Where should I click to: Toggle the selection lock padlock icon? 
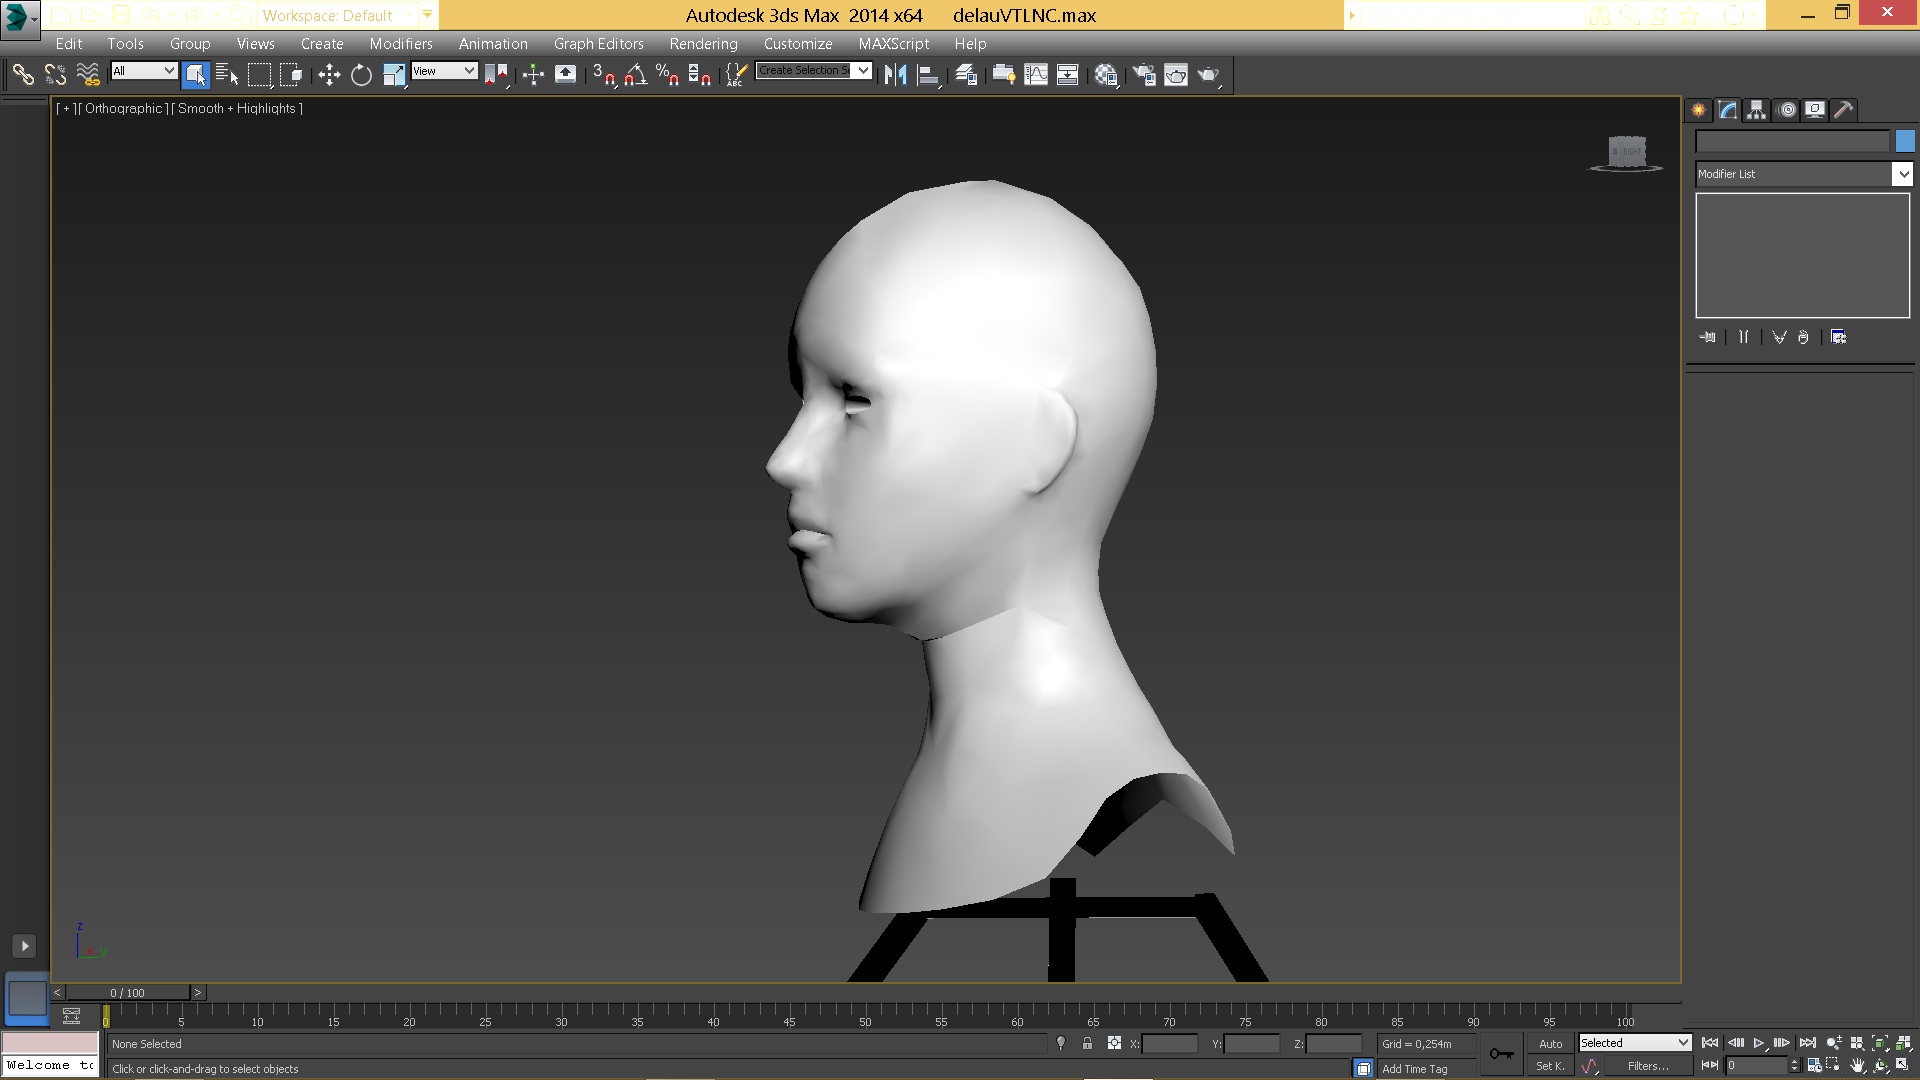pos(1087,1043)
